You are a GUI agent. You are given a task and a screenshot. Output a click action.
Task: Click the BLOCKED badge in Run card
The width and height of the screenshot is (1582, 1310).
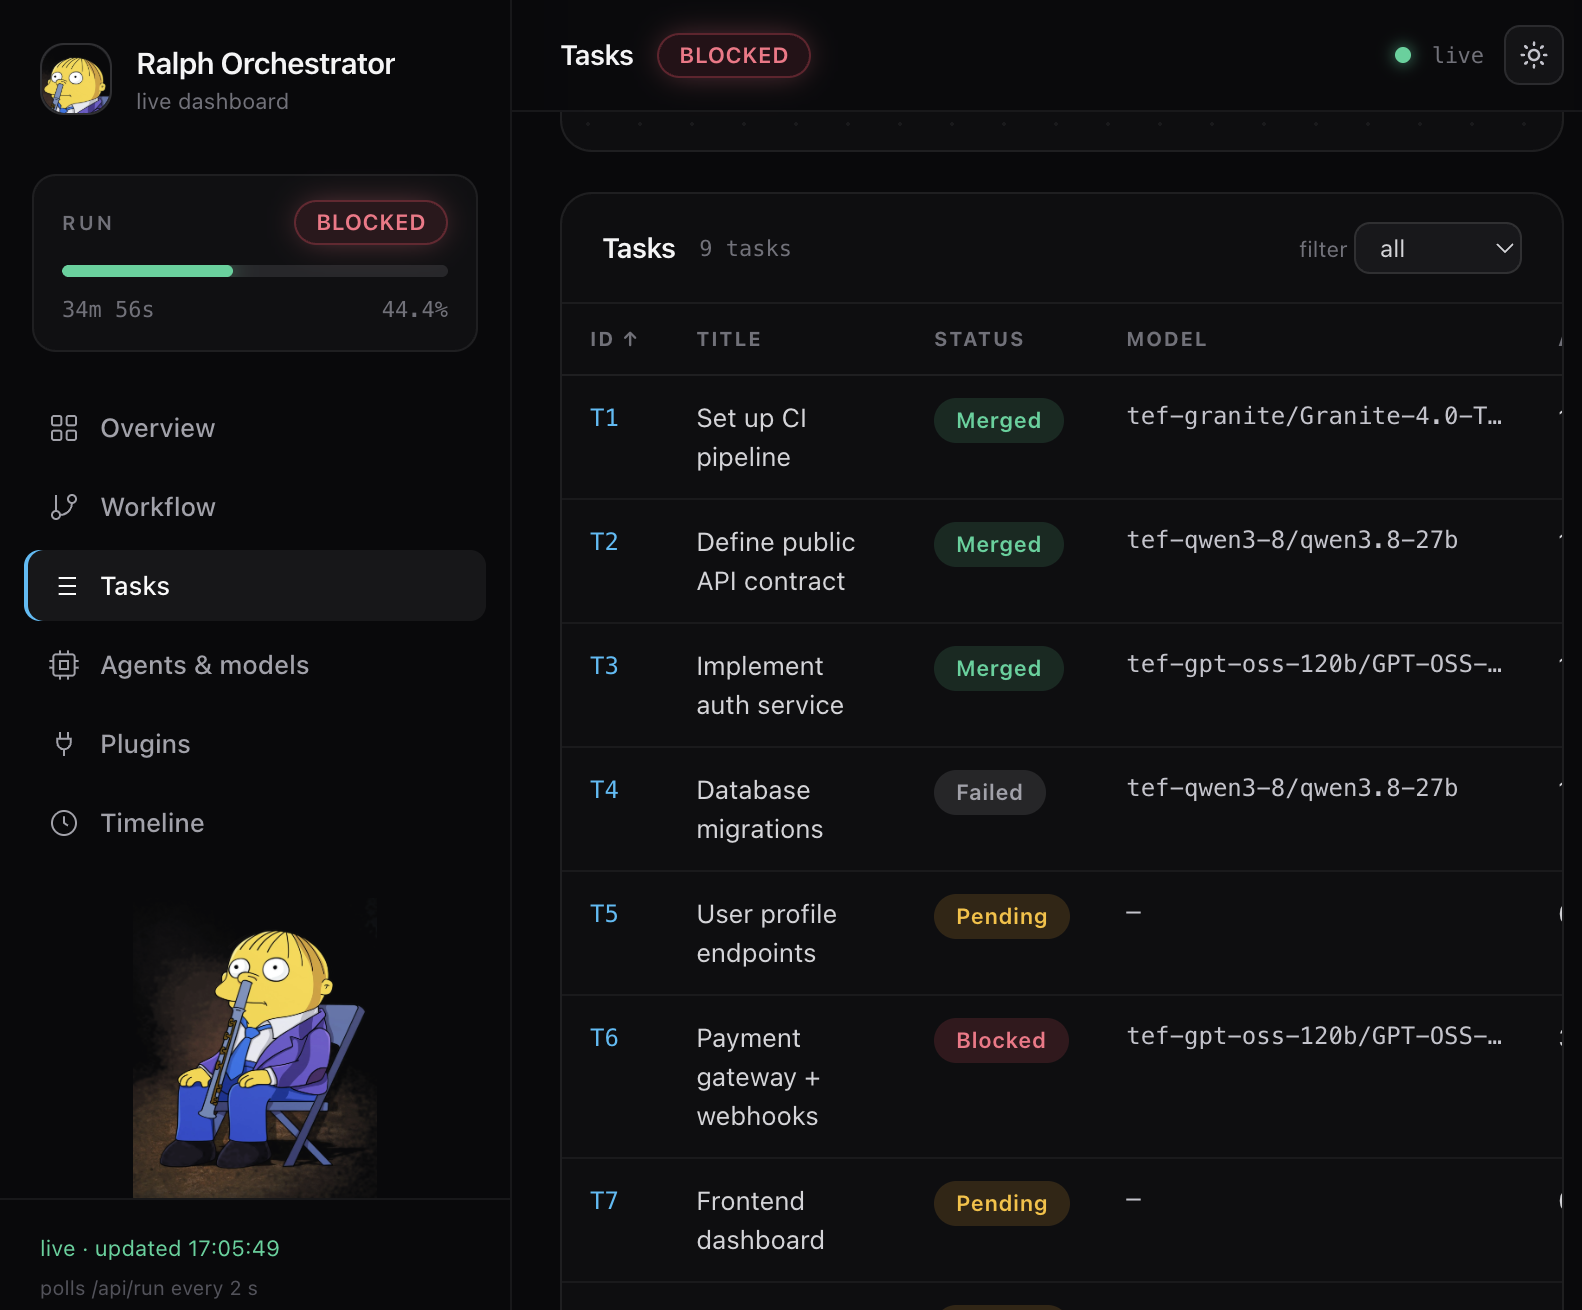tap(371, 222)
